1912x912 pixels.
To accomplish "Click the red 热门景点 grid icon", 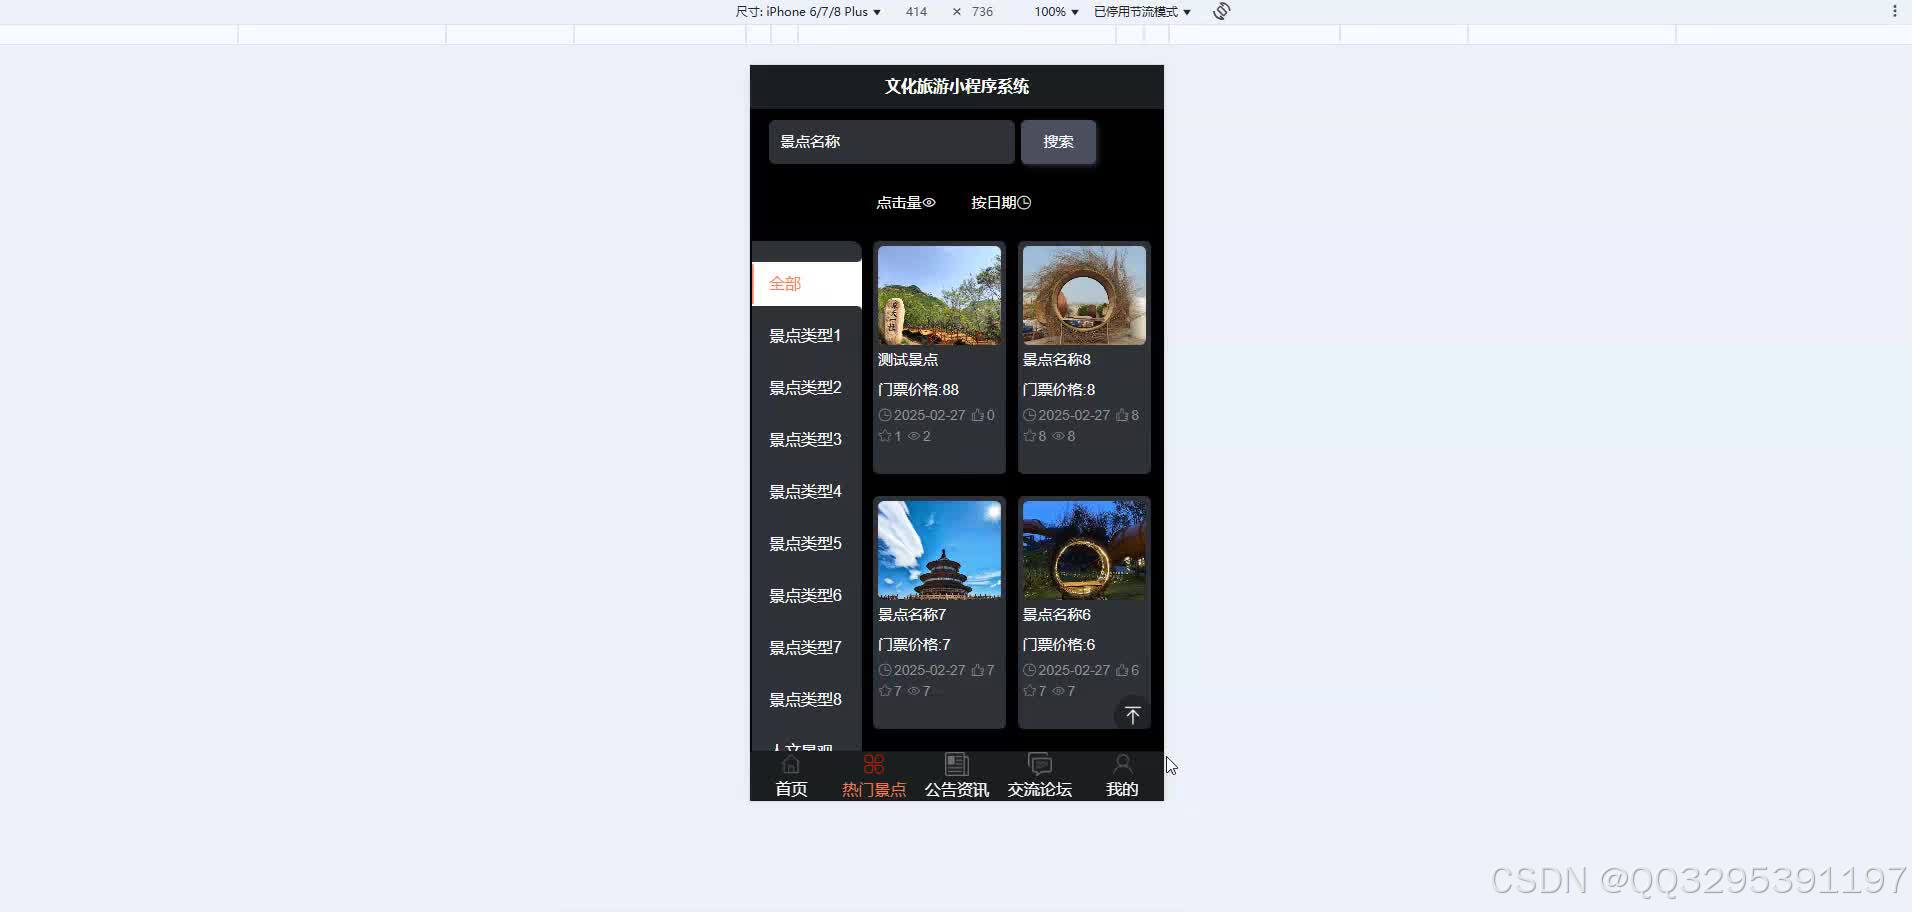I will 872,763.
